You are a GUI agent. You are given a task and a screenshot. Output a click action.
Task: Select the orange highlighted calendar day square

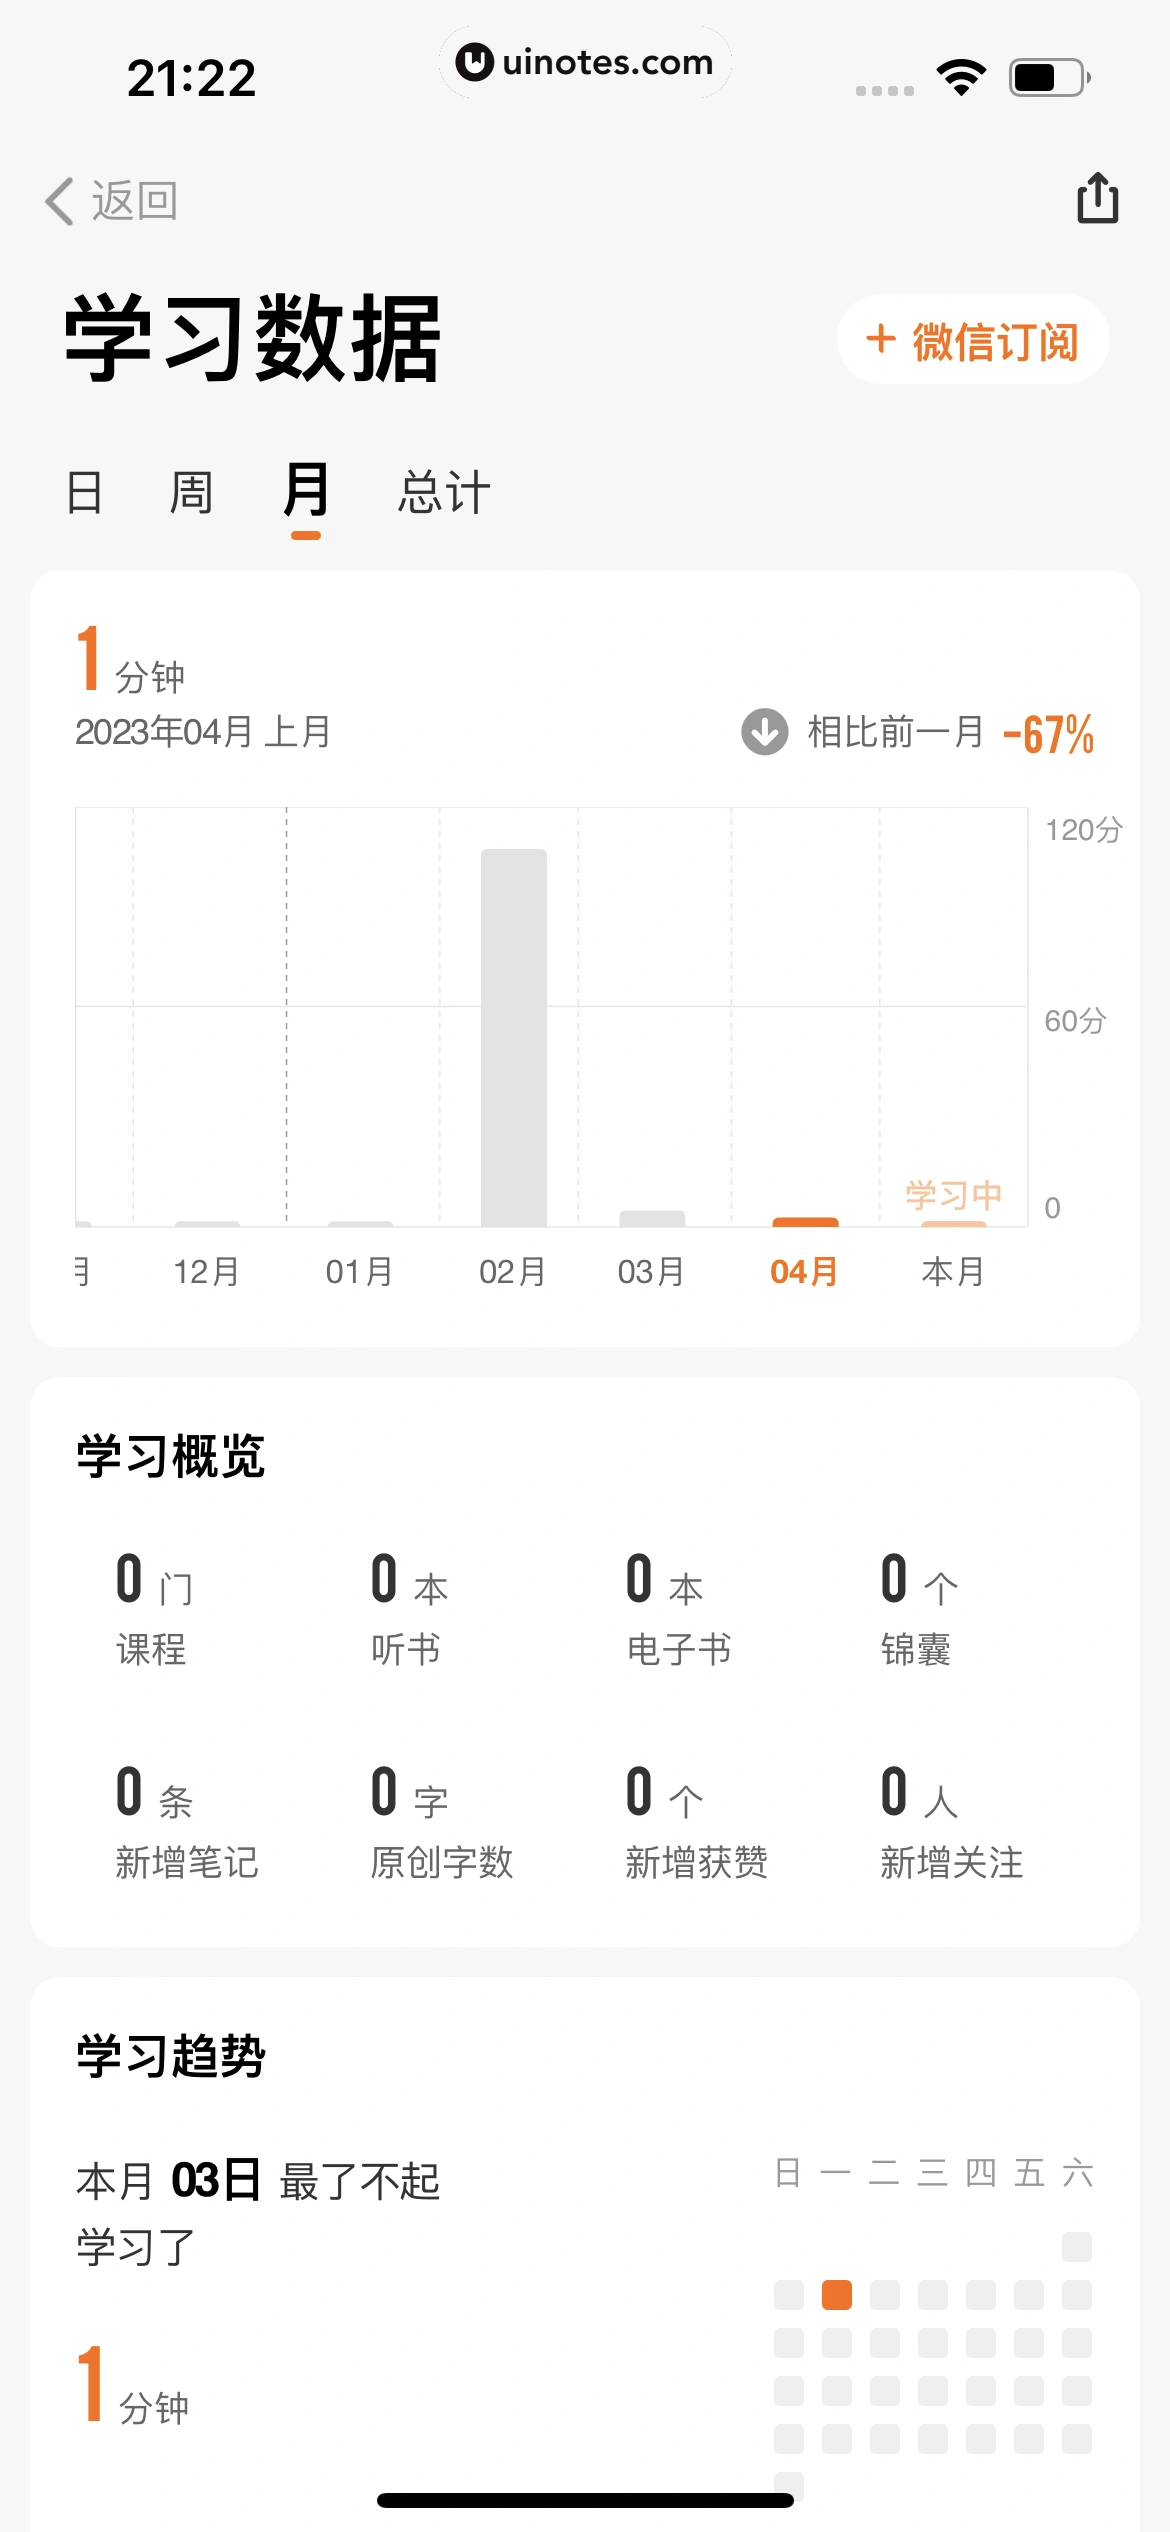[837, 2295]
